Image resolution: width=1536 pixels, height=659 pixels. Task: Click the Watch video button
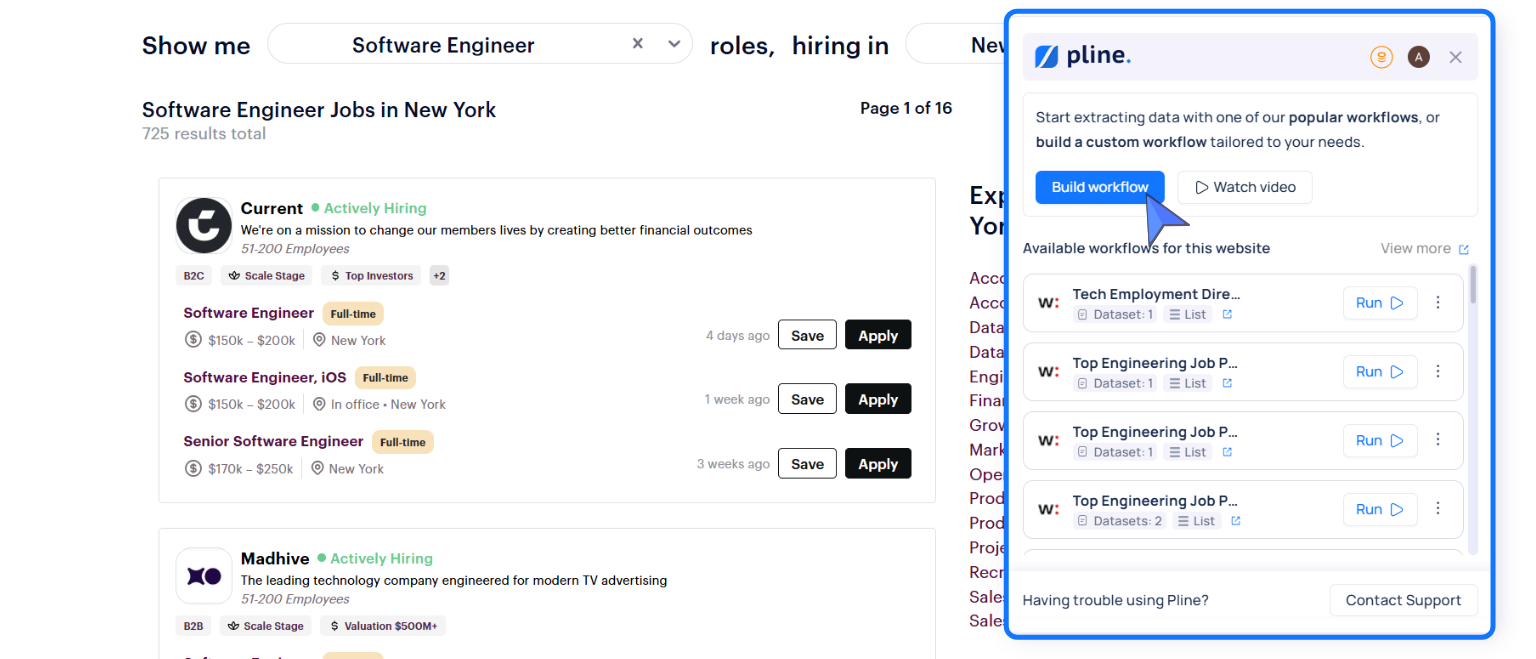(x=1245, y=187)
